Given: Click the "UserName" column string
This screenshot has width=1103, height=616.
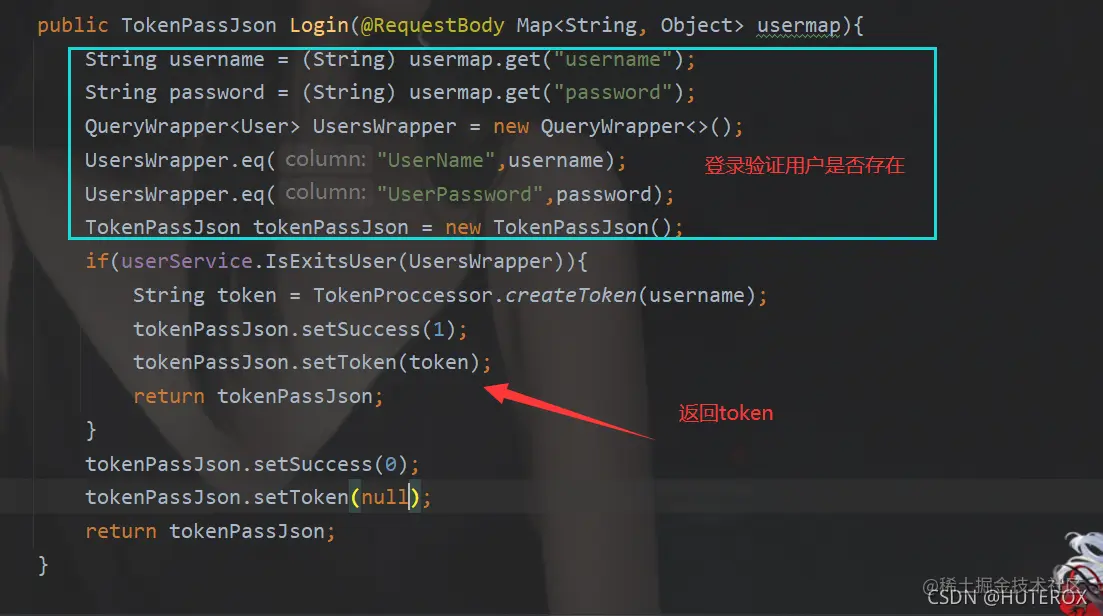Looking at the screenshot, I should pos(436,160).
